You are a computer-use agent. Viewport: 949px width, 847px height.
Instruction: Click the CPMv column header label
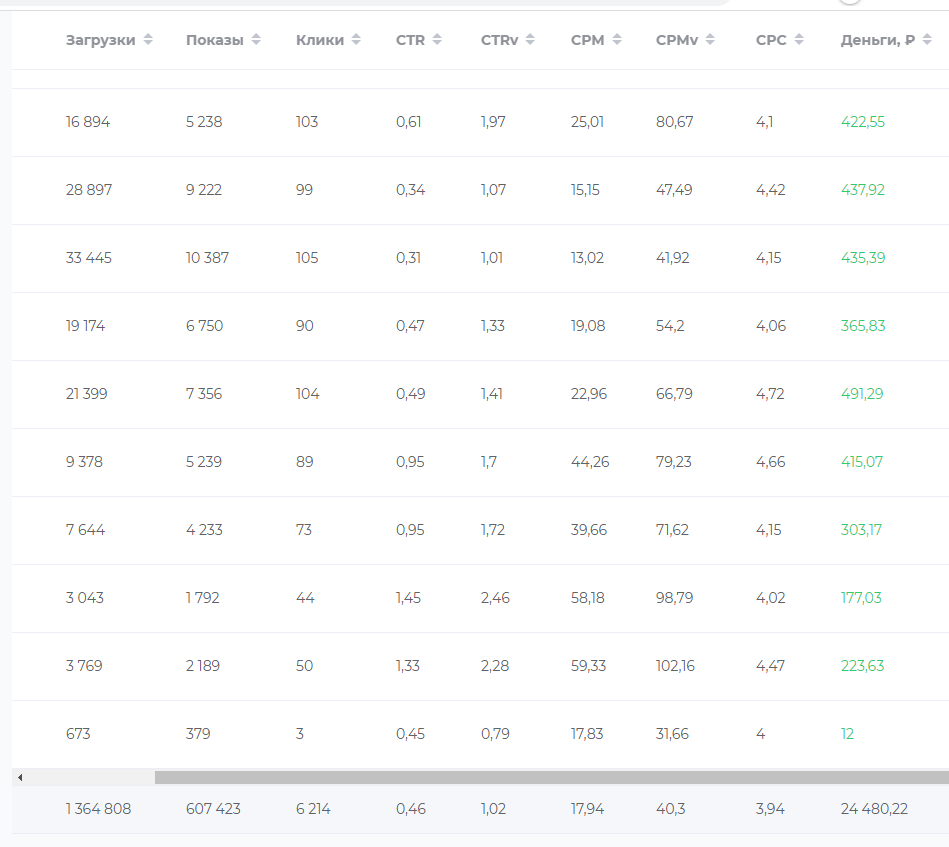point(677,40)
